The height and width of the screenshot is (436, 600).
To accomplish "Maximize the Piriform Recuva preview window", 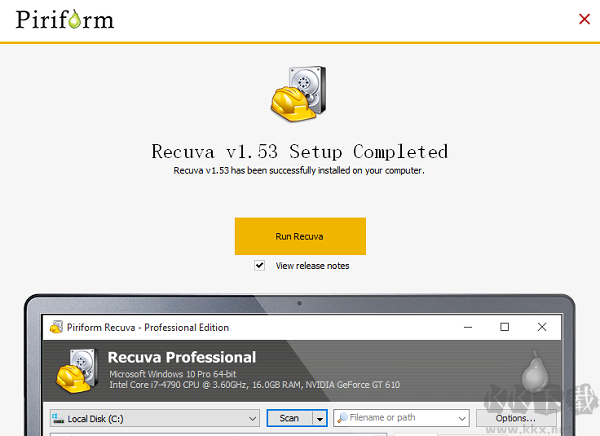I will tap(504, 327).
